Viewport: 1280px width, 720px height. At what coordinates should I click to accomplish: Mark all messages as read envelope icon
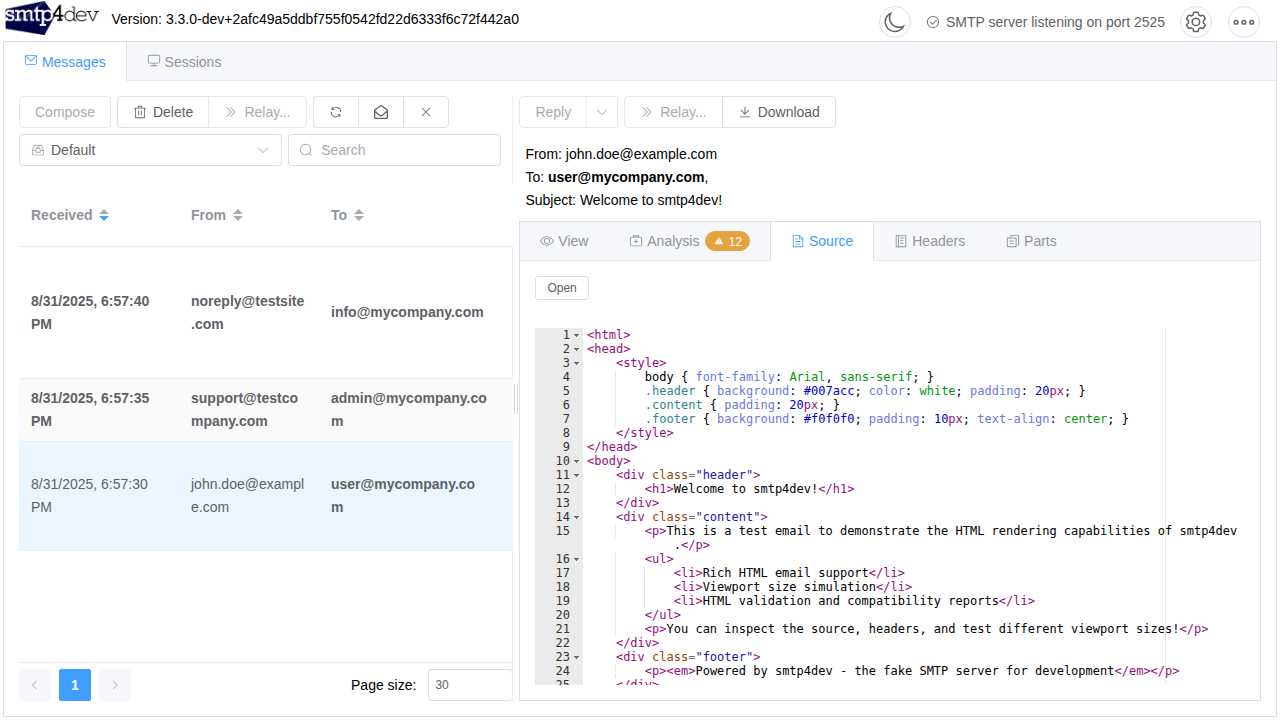(x=381, y=112)
